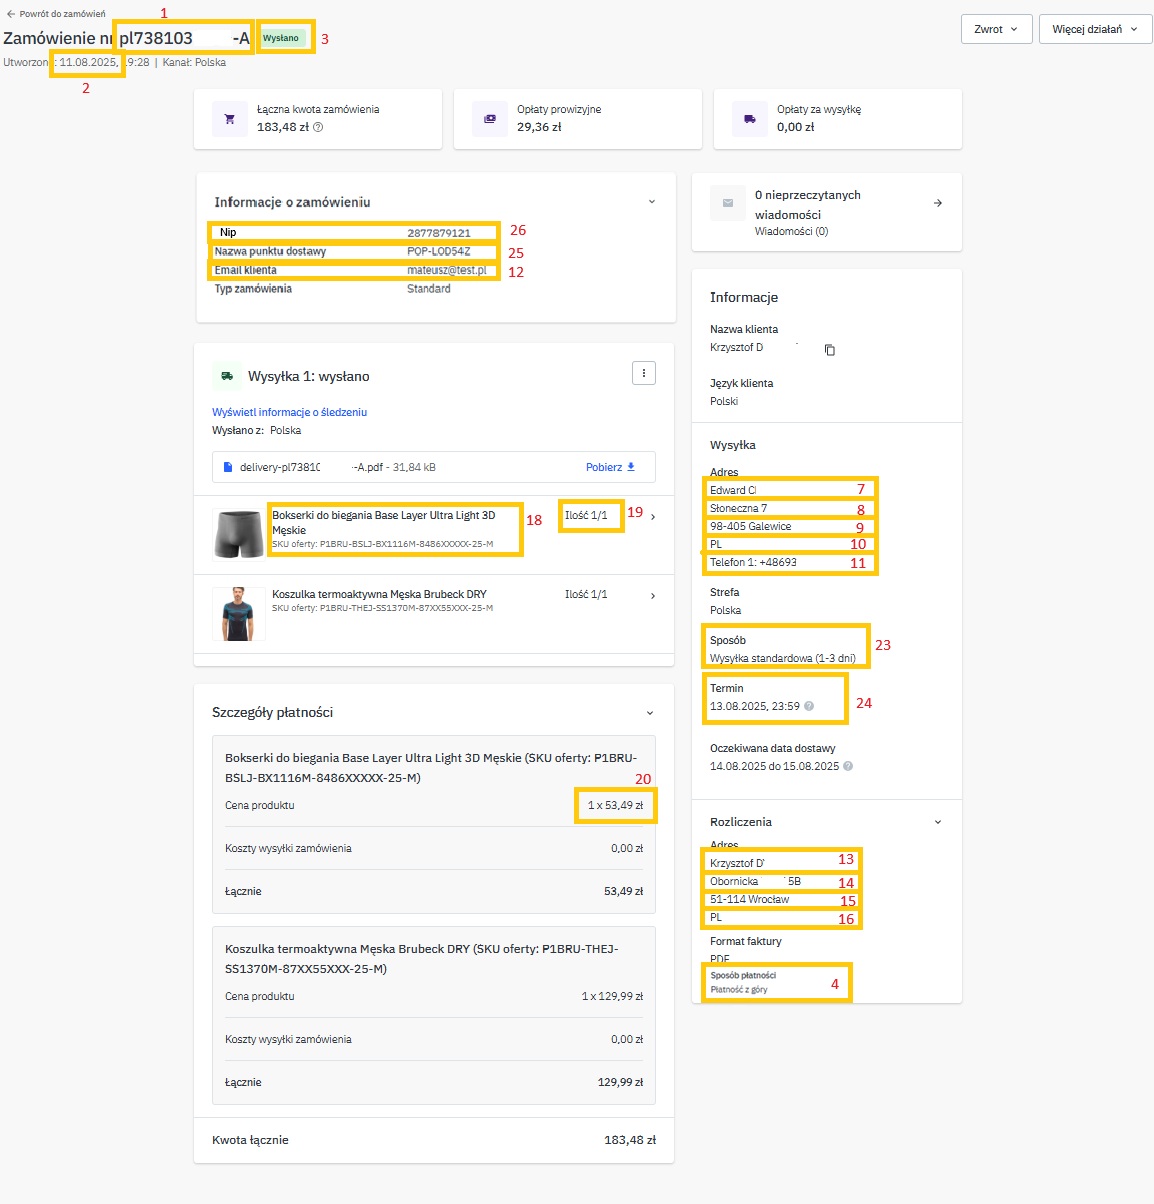
Task: Collapse the Rozliczenia section
Action: point(938,822)
